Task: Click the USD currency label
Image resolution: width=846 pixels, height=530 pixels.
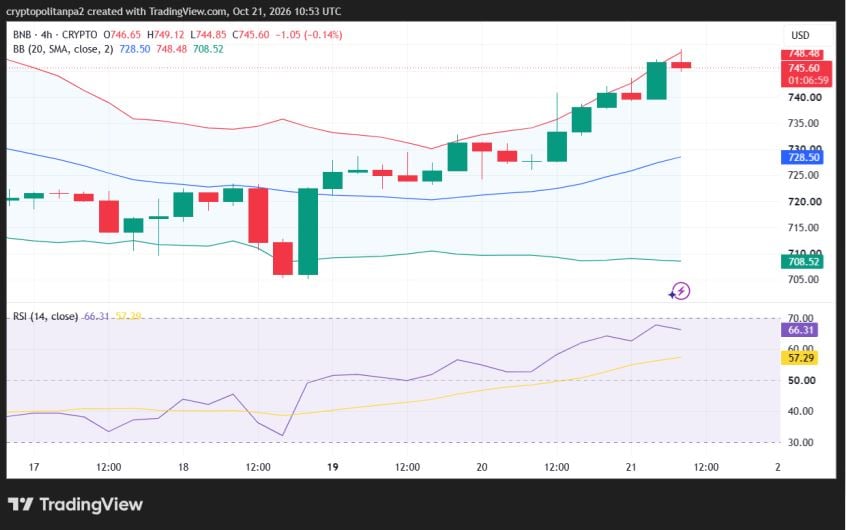Action: coord(800,35)
